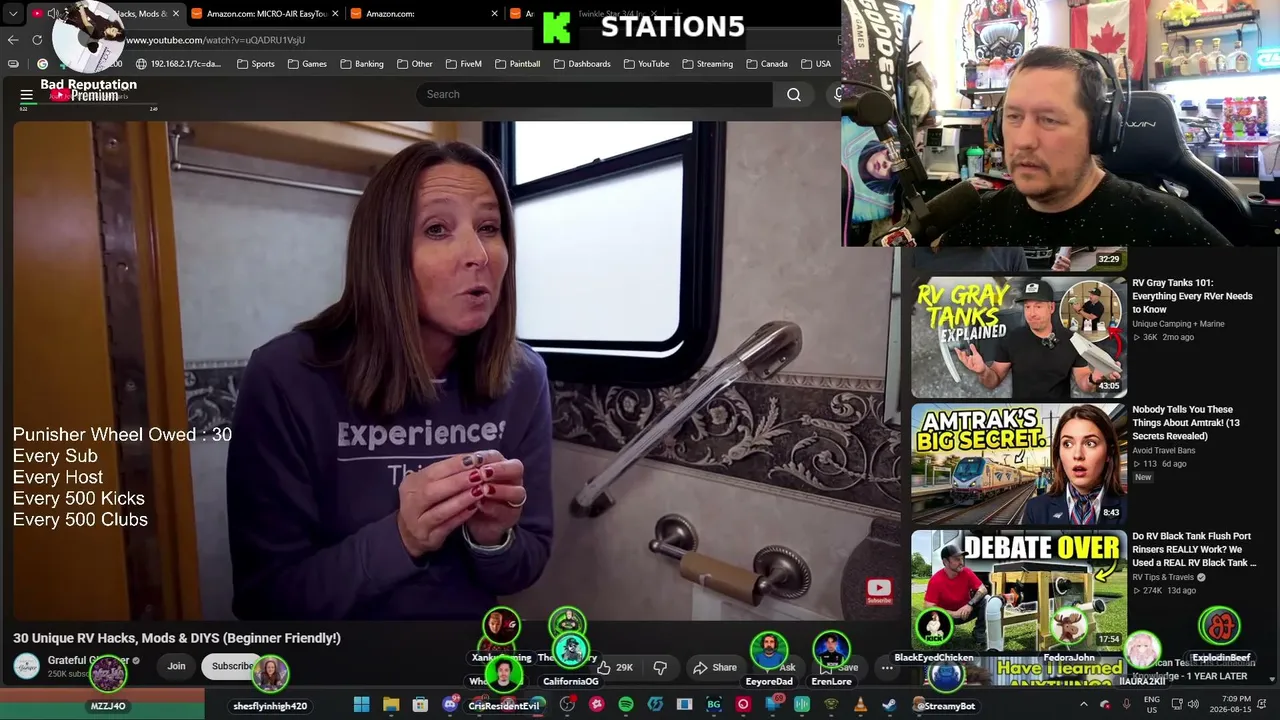Open the Other bookmarks folder

(x=414, y=64)
